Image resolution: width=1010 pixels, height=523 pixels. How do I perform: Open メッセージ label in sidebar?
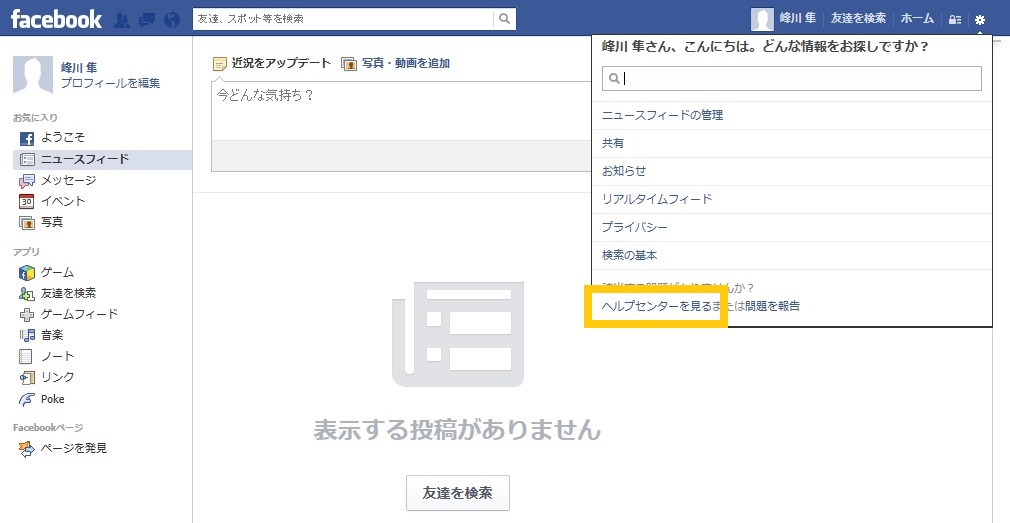point(68,180)
